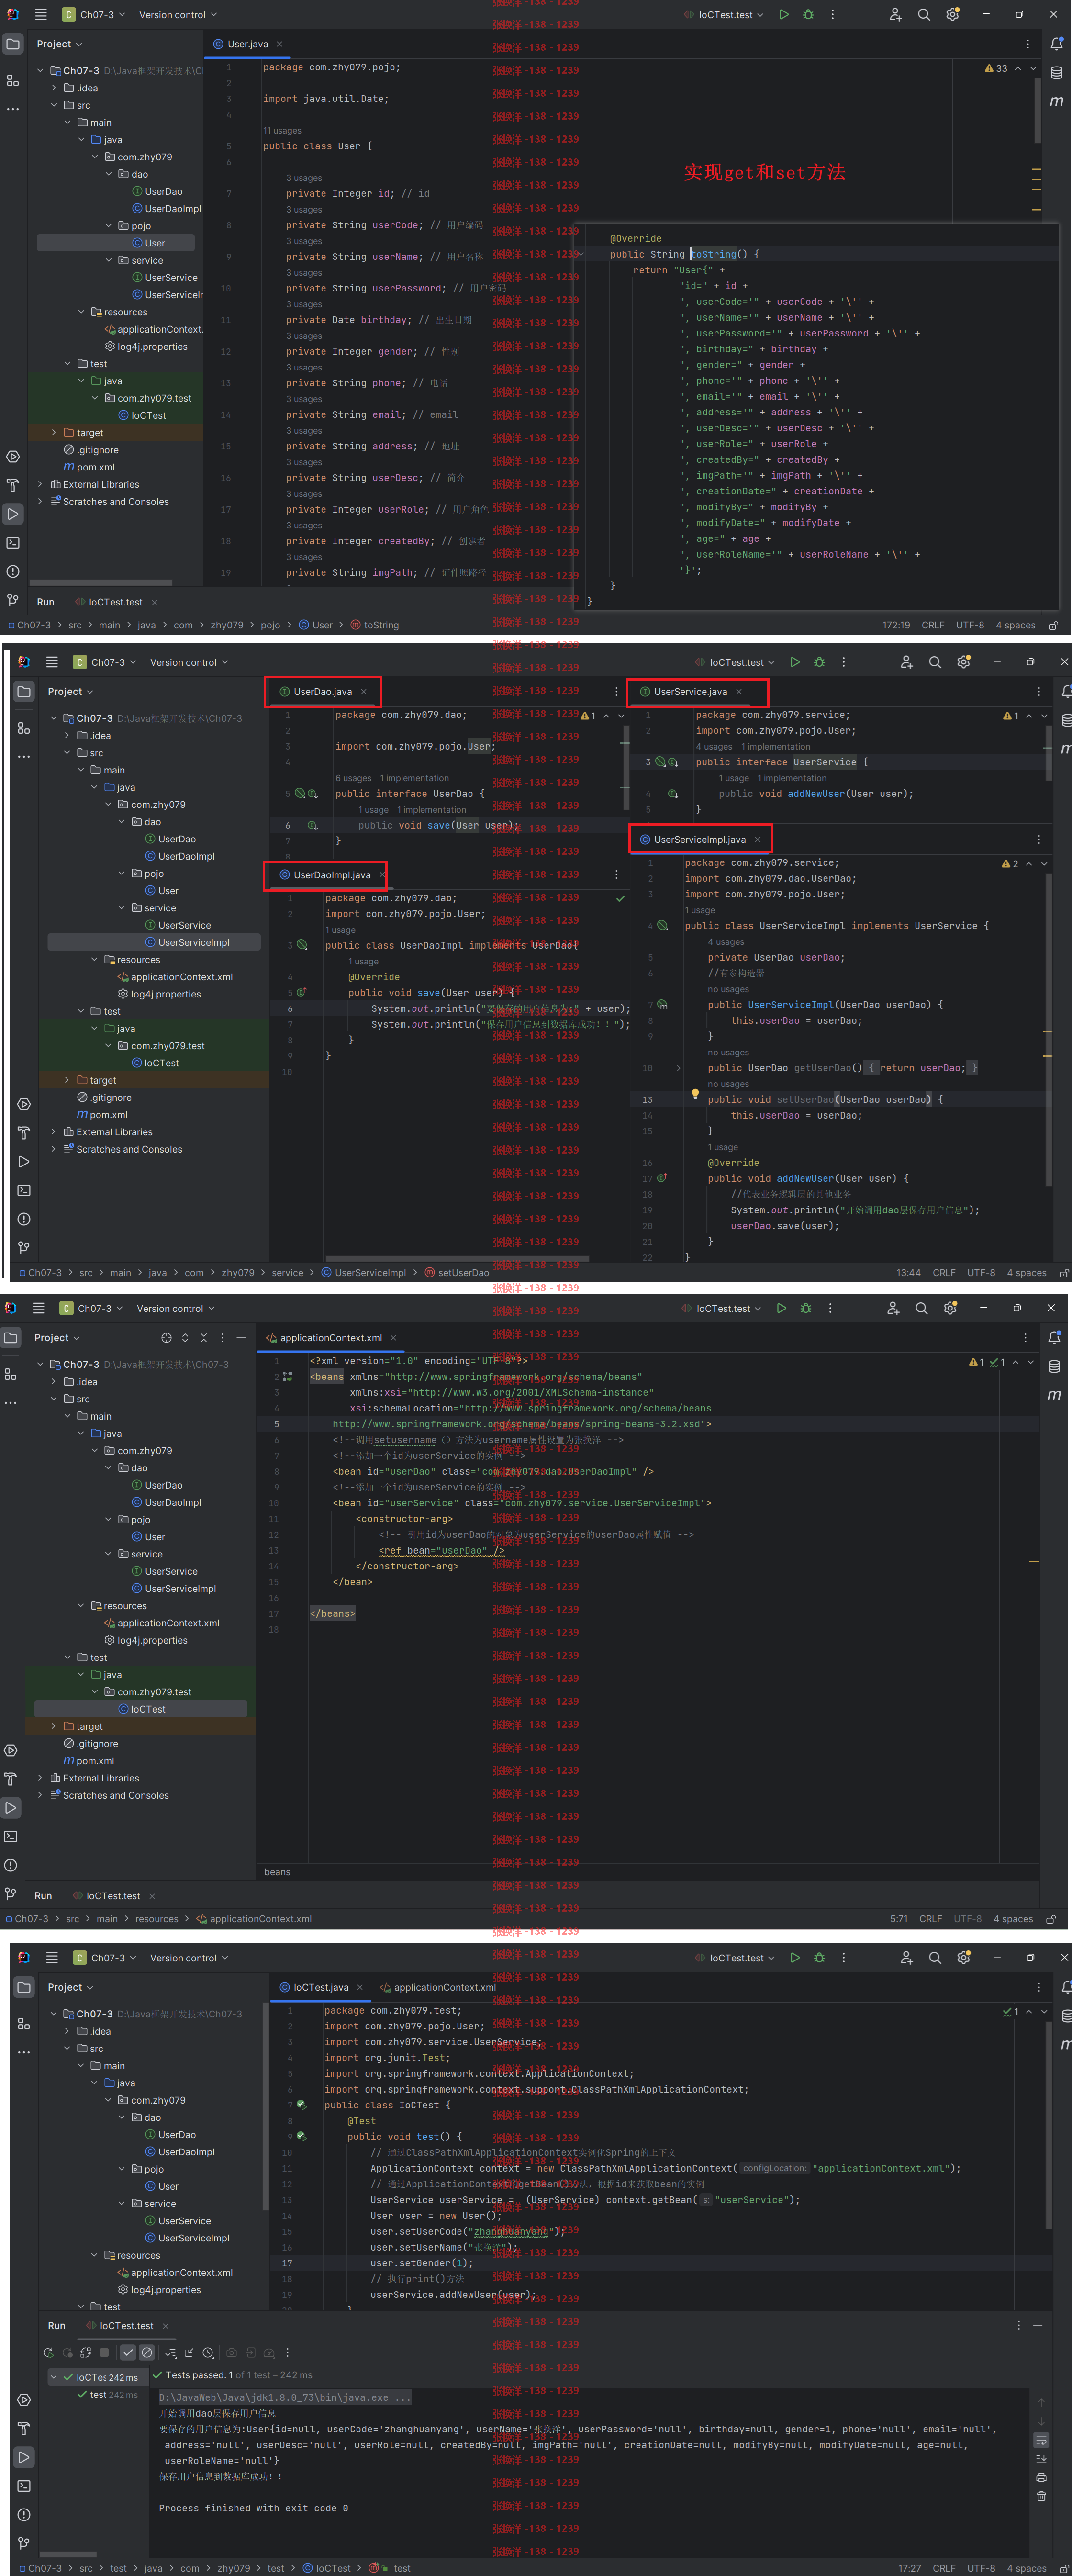Expand External Libraries in User.java window's tree
Screen dimensions: 1072x2576
click(41, 484)
